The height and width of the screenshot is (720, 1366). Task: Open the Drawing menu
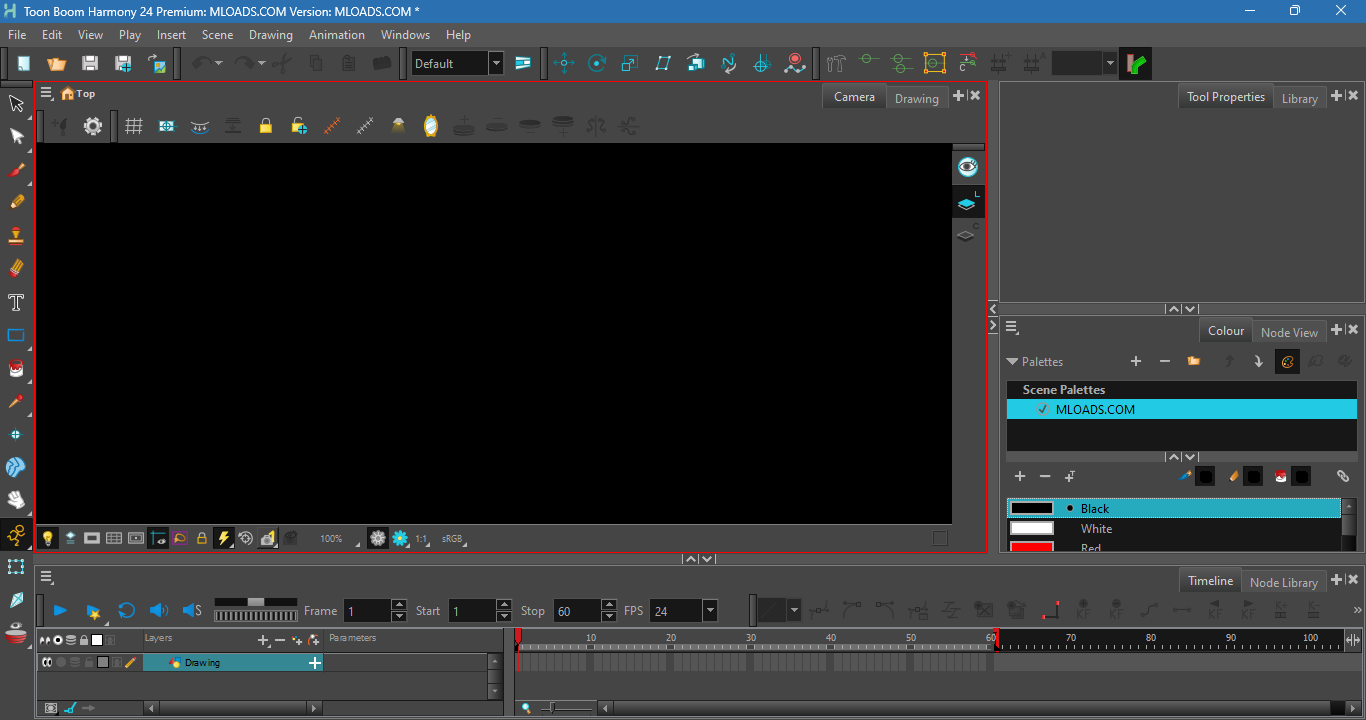(271, 34)
